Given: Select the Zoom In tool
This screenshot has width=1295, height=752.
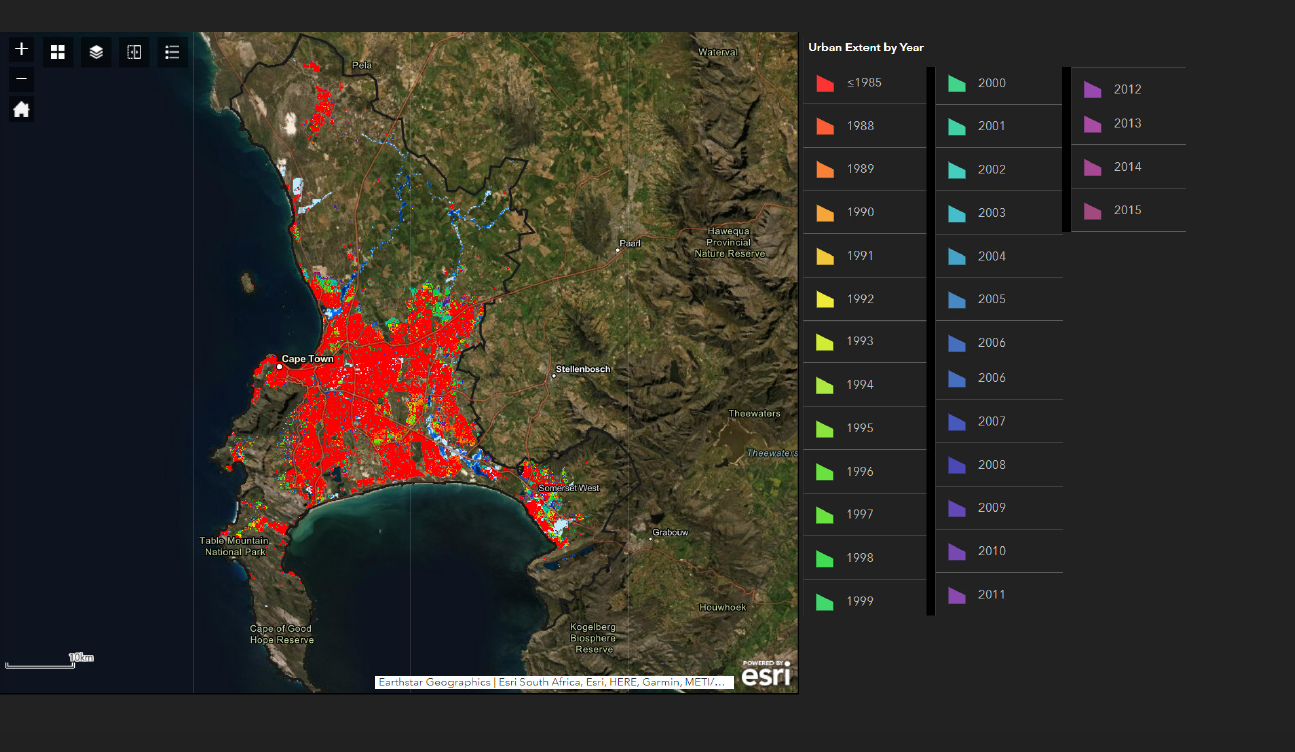Looking at the screenshot, I should (x=20, y=48).
